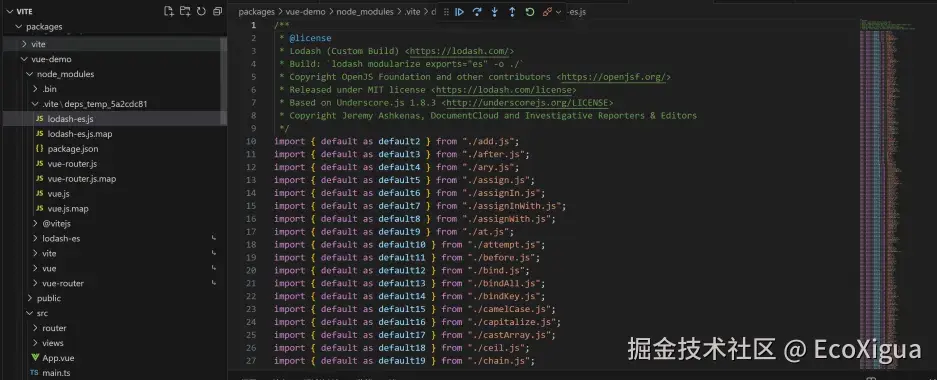
Task: Click 'default19' identifier on line 27
Action: (x=402, y=361)
